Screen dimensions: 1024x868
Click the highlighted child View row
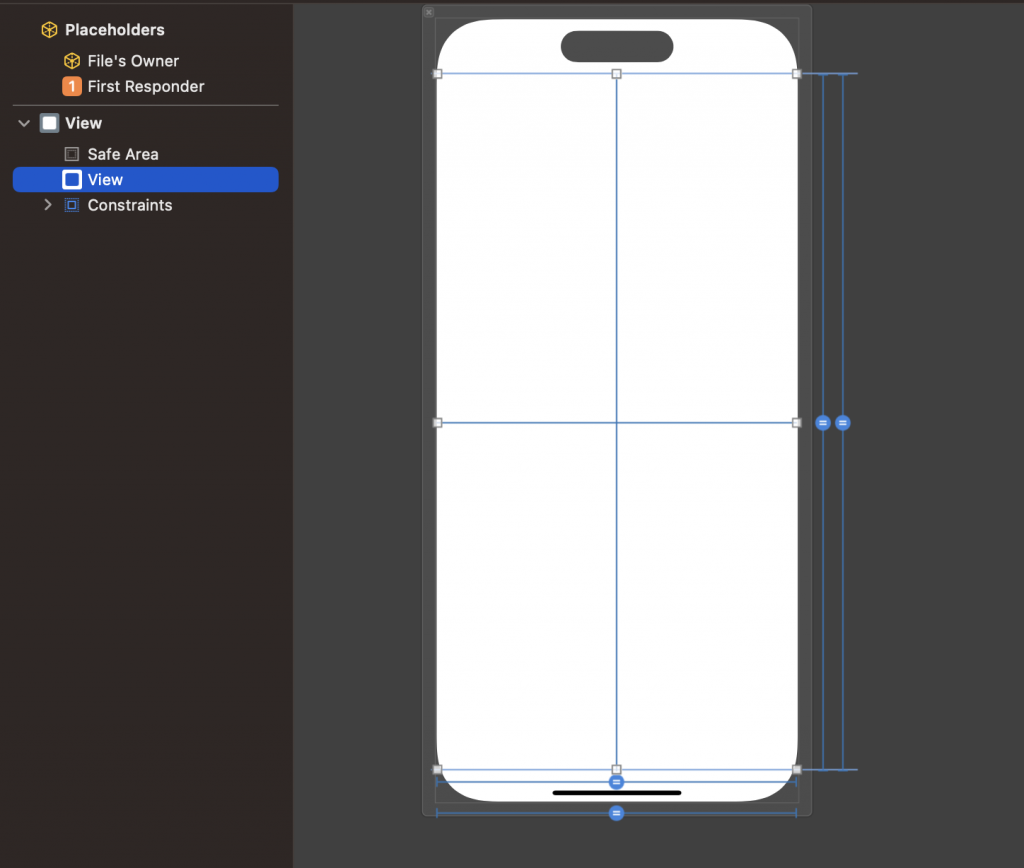146,180
